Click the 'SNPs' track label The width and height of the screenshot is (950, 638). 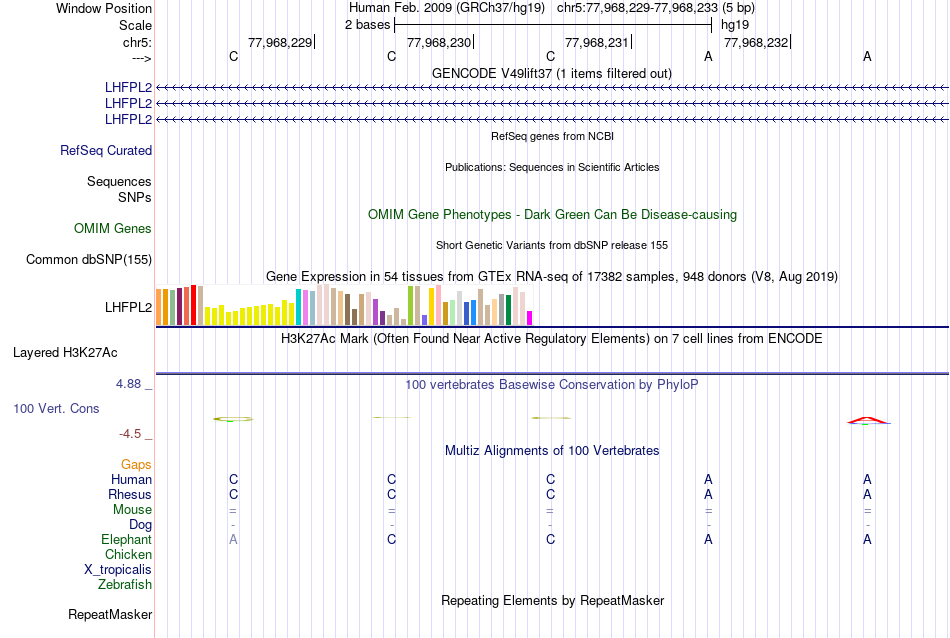pyautogui.click(x=135, y=197)
